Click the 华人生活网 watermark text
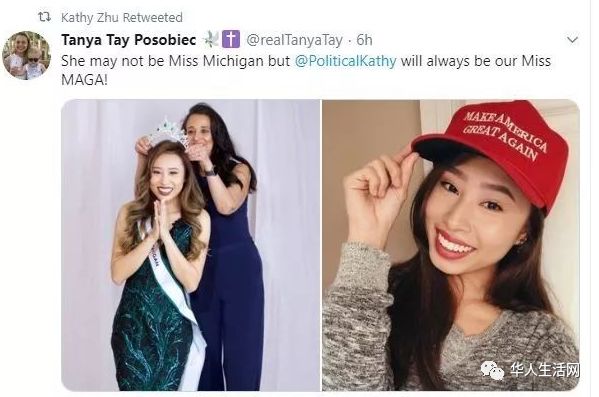The height and width of the screenshot is (397, 599). 545,369
